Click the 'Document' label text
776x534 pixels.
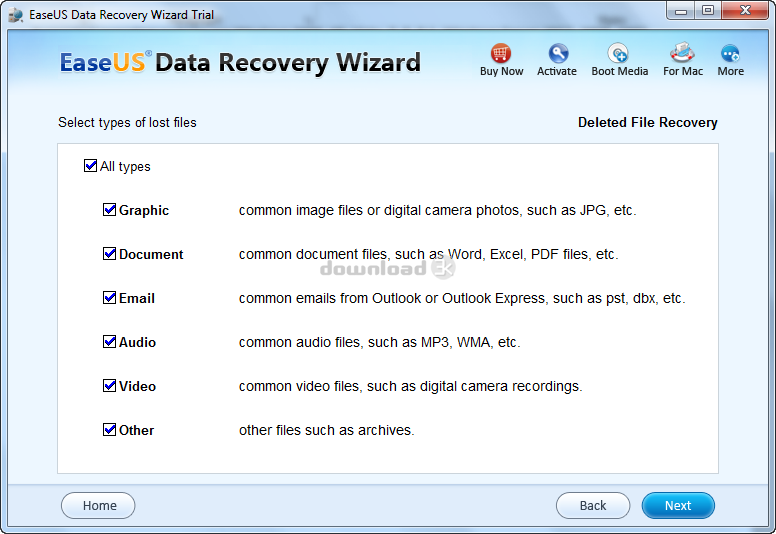151,254
